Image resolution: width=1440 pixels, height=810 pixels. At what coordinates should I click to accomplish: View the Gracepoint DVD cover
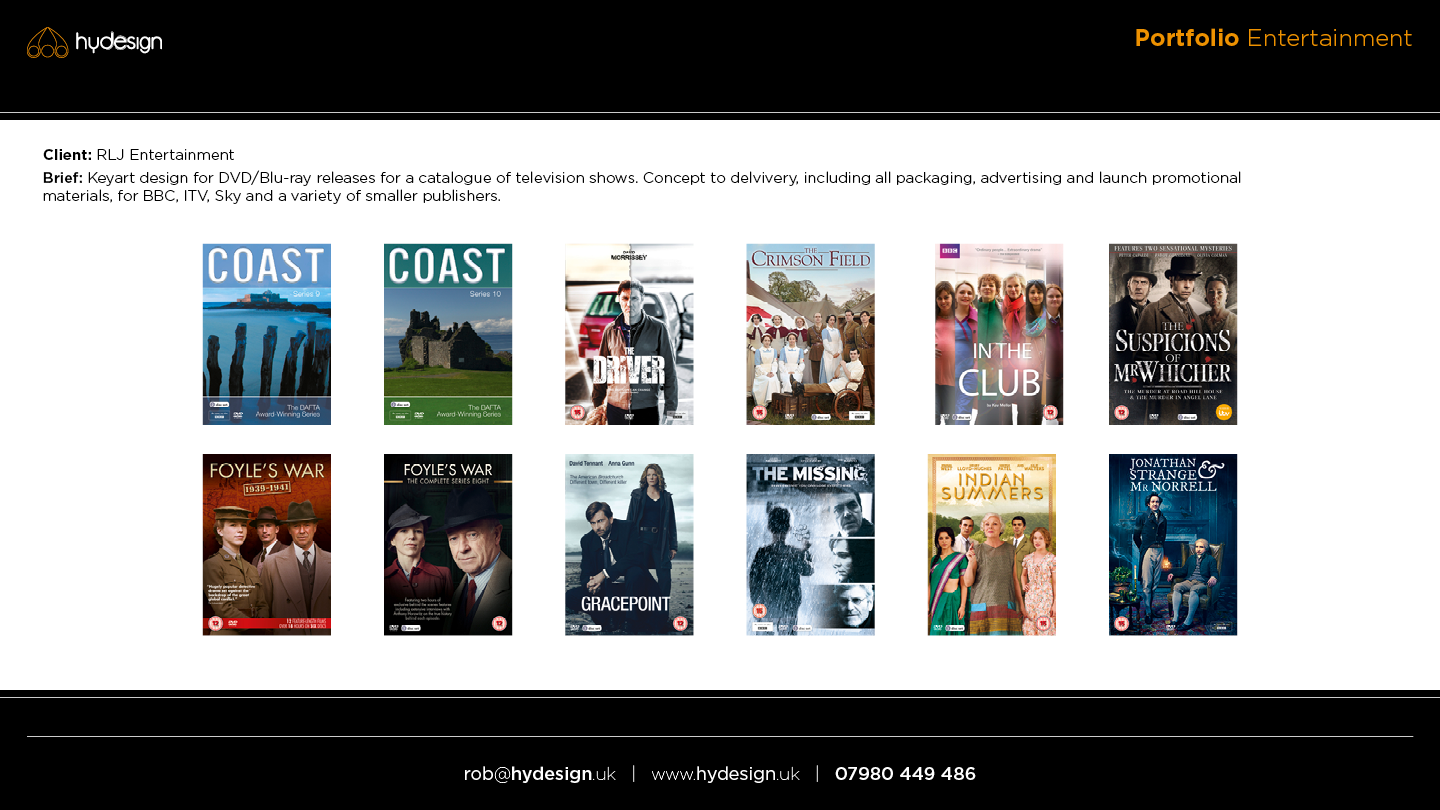pyautogui.click(x=629, y=544)
